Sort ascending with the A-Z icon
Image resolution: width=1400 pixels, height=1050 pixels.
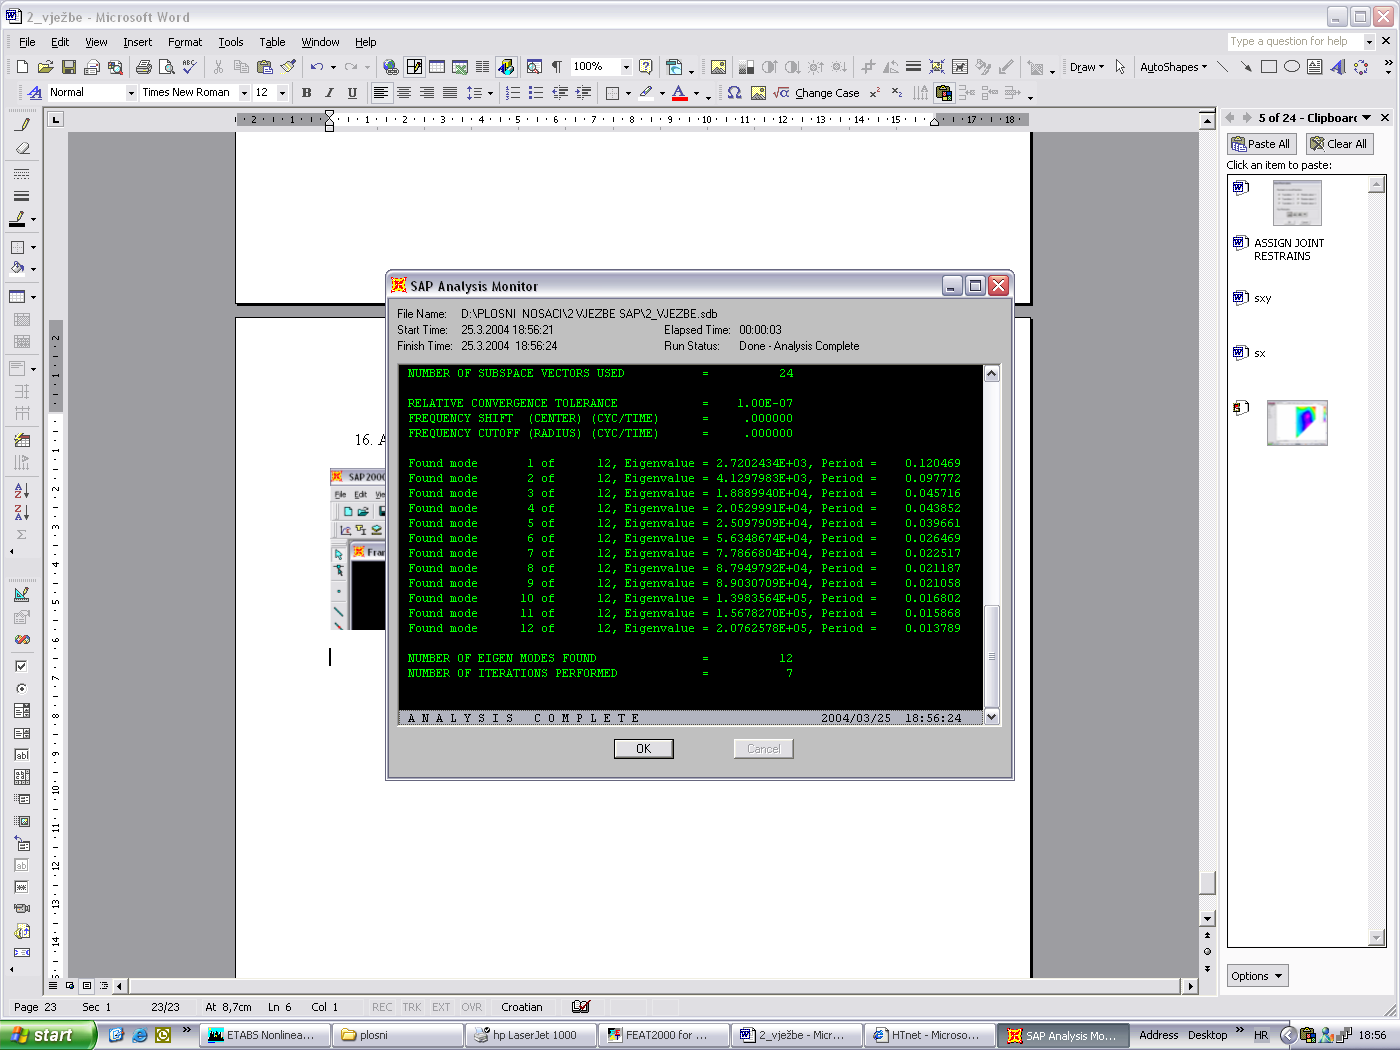(22, 490)
